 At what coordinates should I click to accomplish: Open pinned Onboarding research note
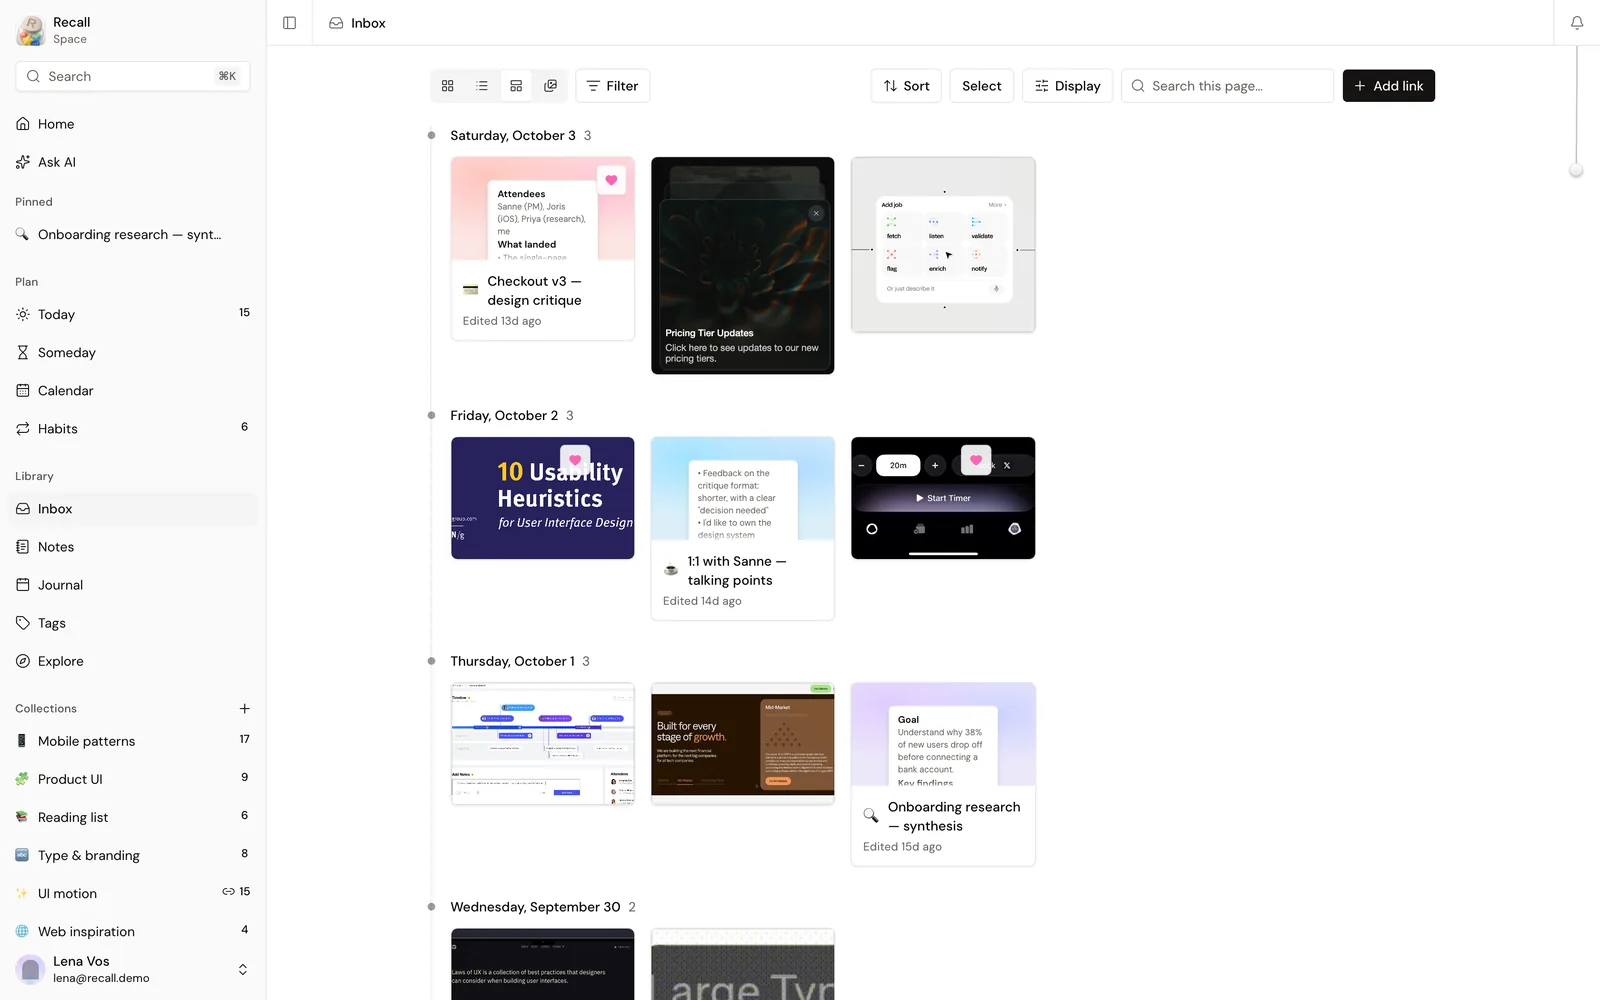coord(133,234)
